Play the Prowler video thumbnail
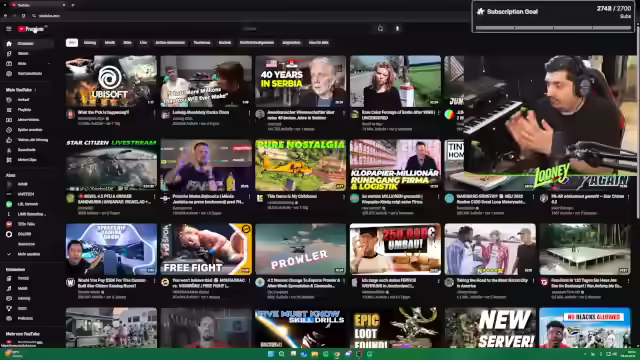640x360 pixels. tap(300, 249)
